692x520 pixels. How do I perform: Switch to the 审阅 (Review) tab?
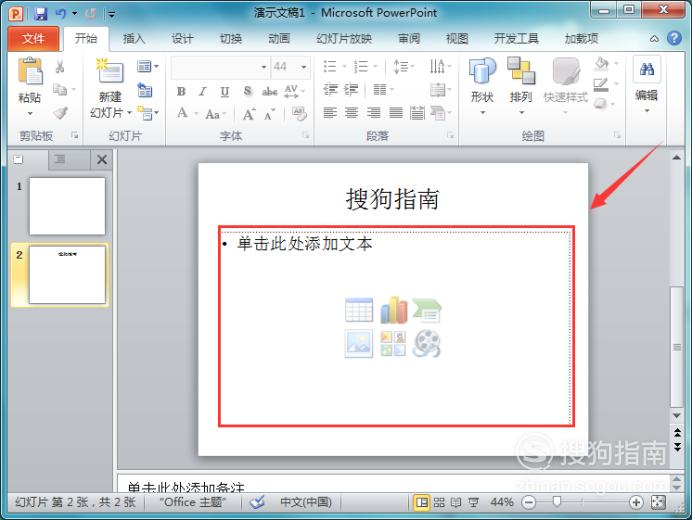tap(409, 39)
